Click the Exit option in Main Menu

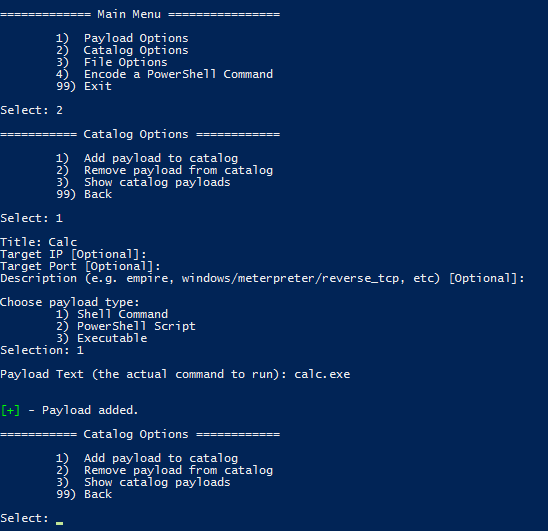(x=84, y=86)
